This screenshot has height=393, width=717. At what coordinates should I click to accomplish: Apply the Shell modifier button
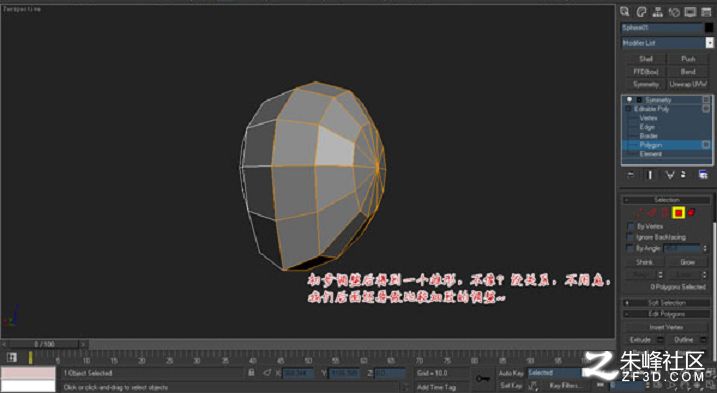pyautogui.click(x=646, y=59)
